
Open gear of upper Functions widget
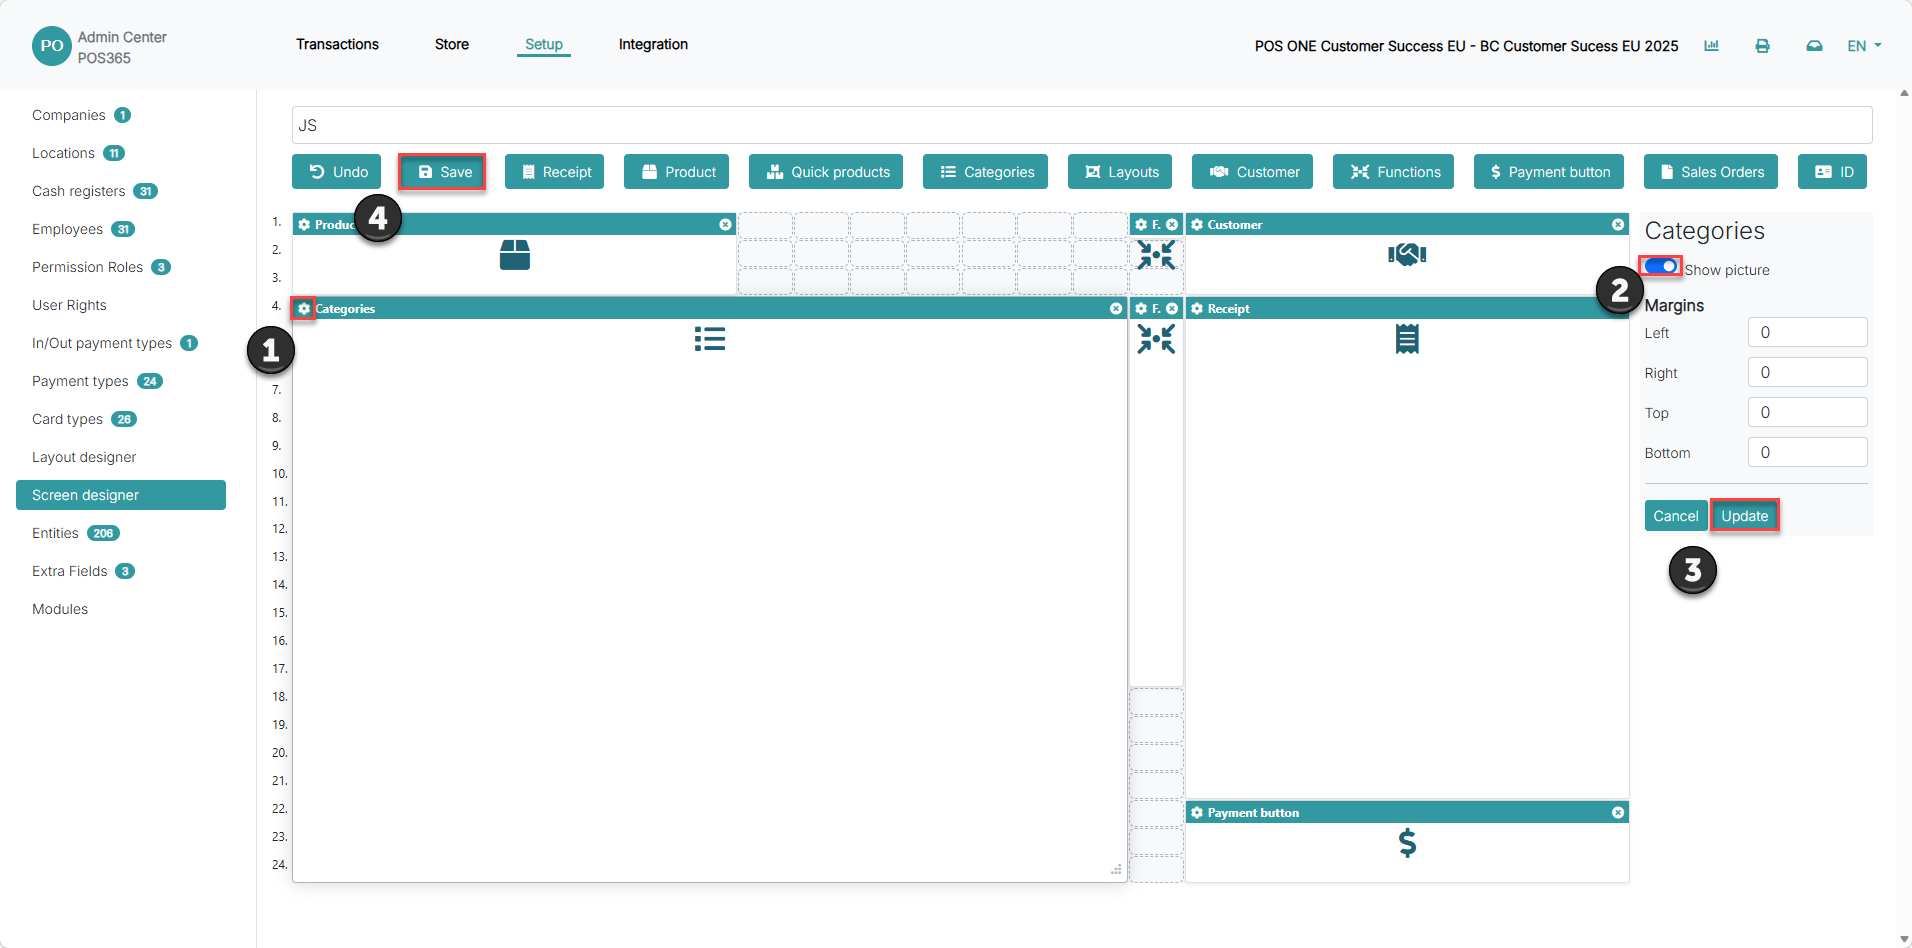[x=1141, y=225]
